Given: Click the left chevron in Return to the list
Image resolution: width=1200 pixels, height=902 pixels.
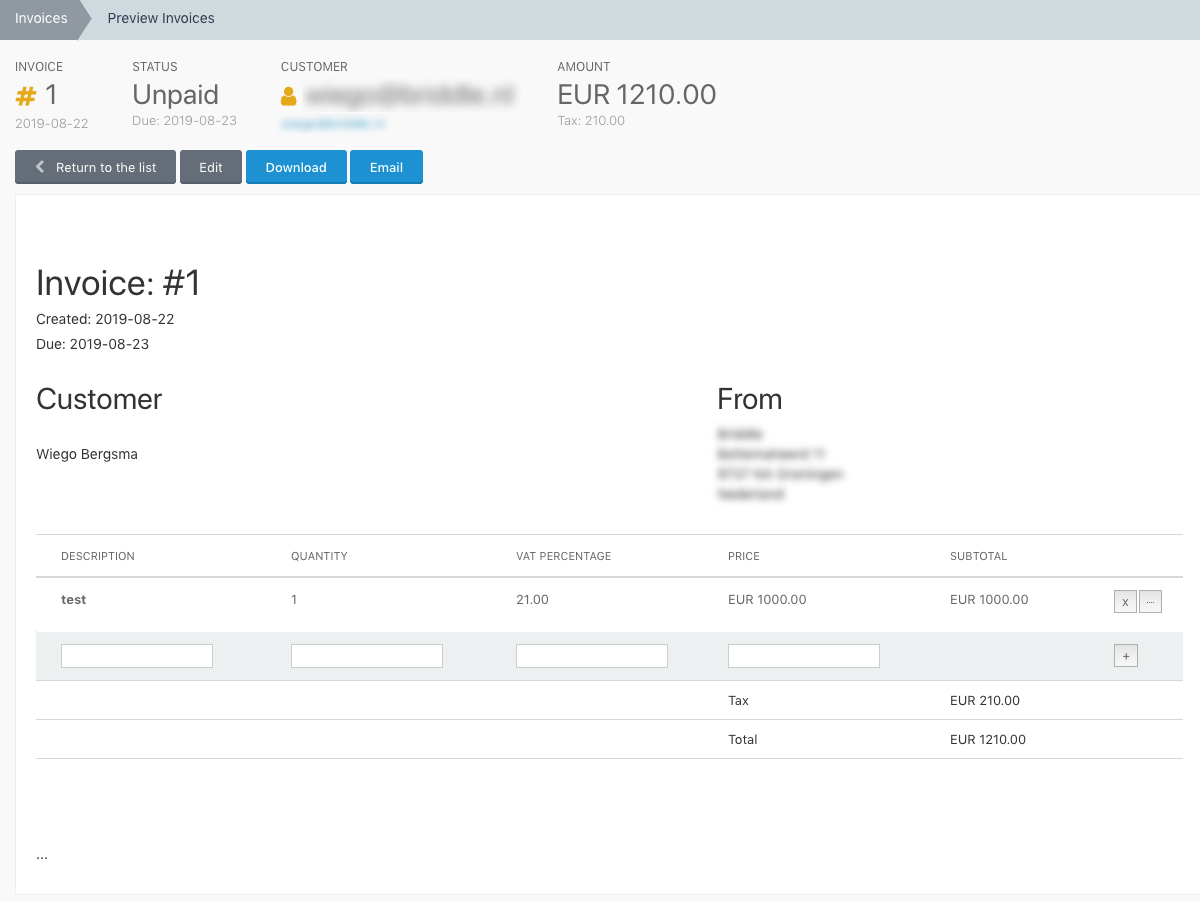Looking at the screenshot, I should coord(39,167).
